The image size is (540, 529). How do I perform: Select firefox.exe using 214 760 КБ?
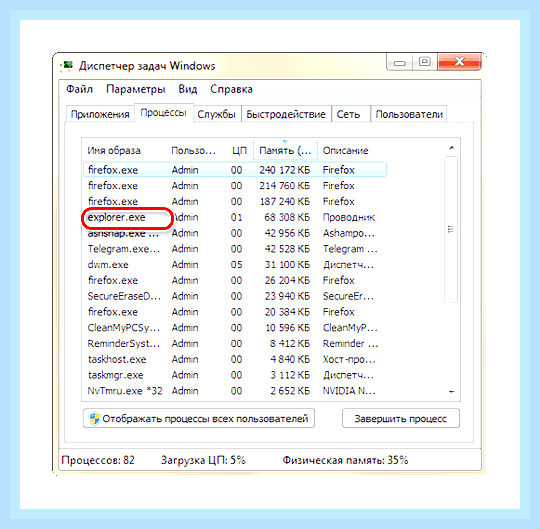click(235, 186)
